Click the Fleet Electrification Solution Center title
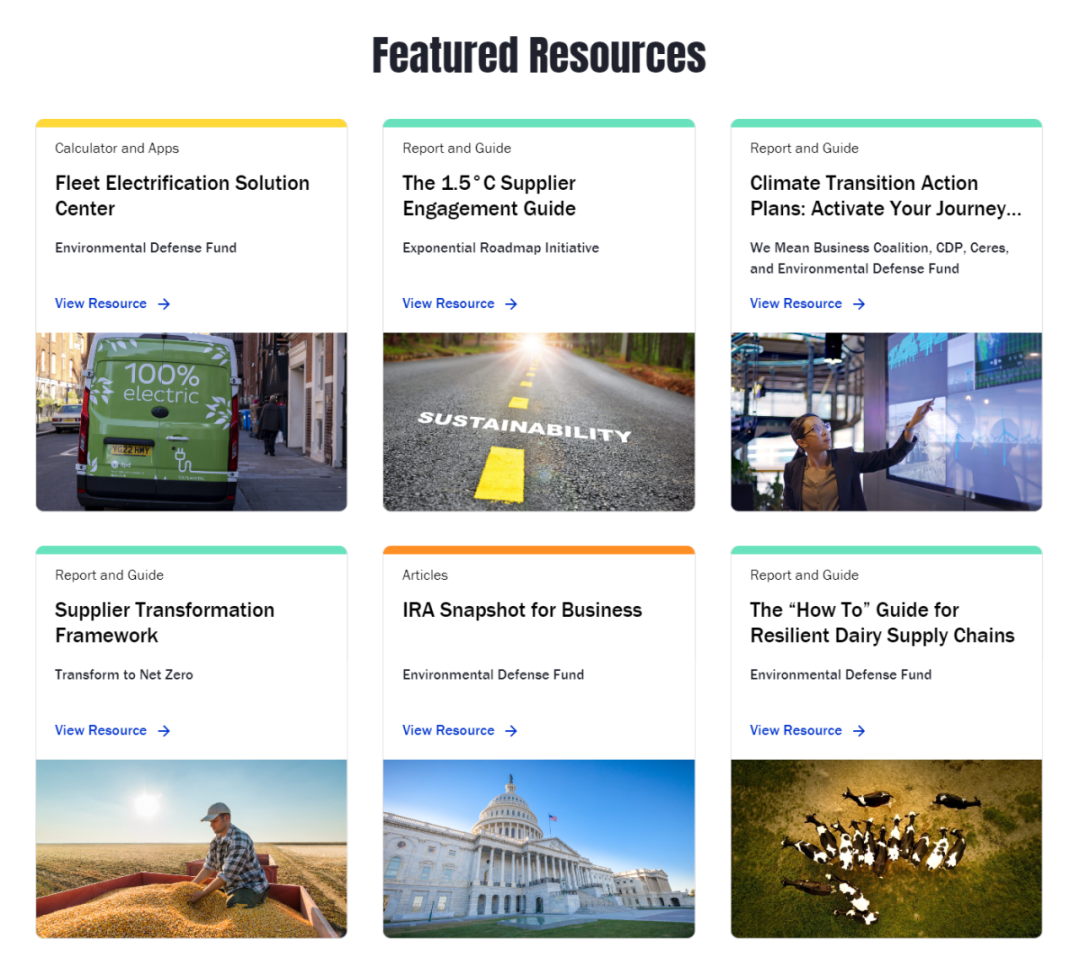 tap(183, 196)
